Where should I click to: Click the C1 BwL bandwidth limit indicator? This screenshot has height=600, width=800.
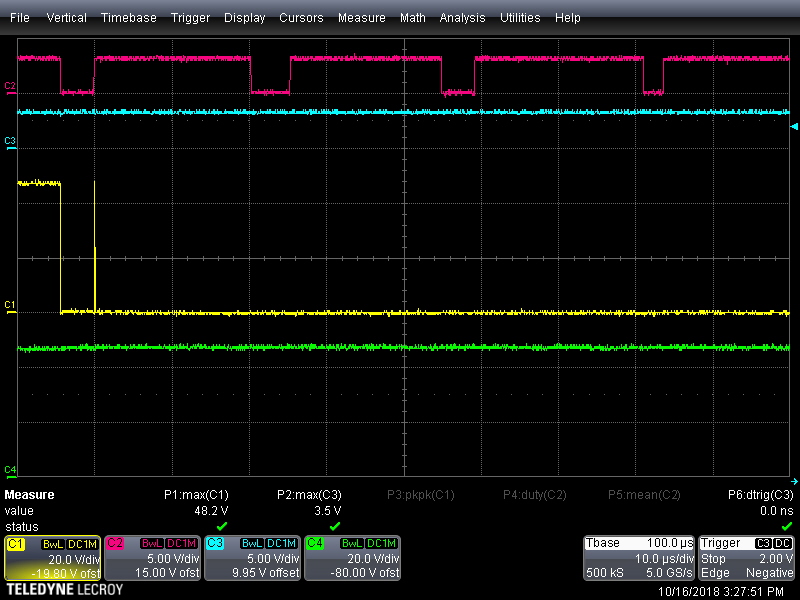(x=53, y=544)
